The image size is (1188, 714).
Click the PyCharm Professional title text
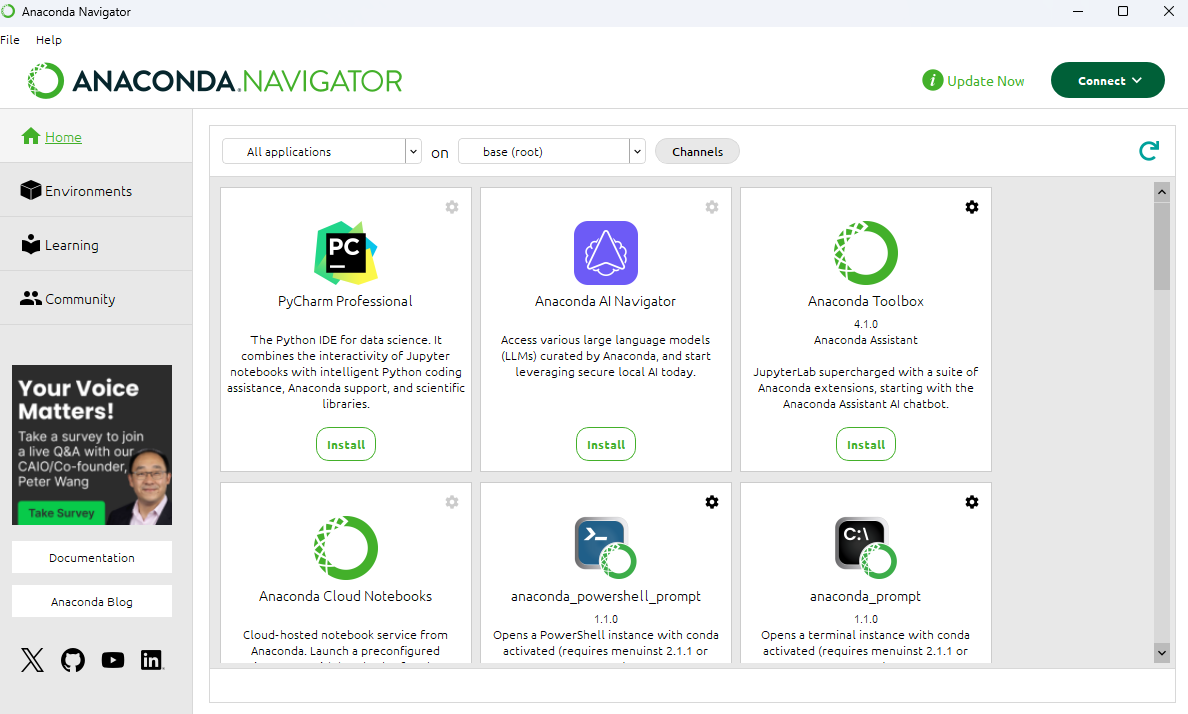(345, 301)
